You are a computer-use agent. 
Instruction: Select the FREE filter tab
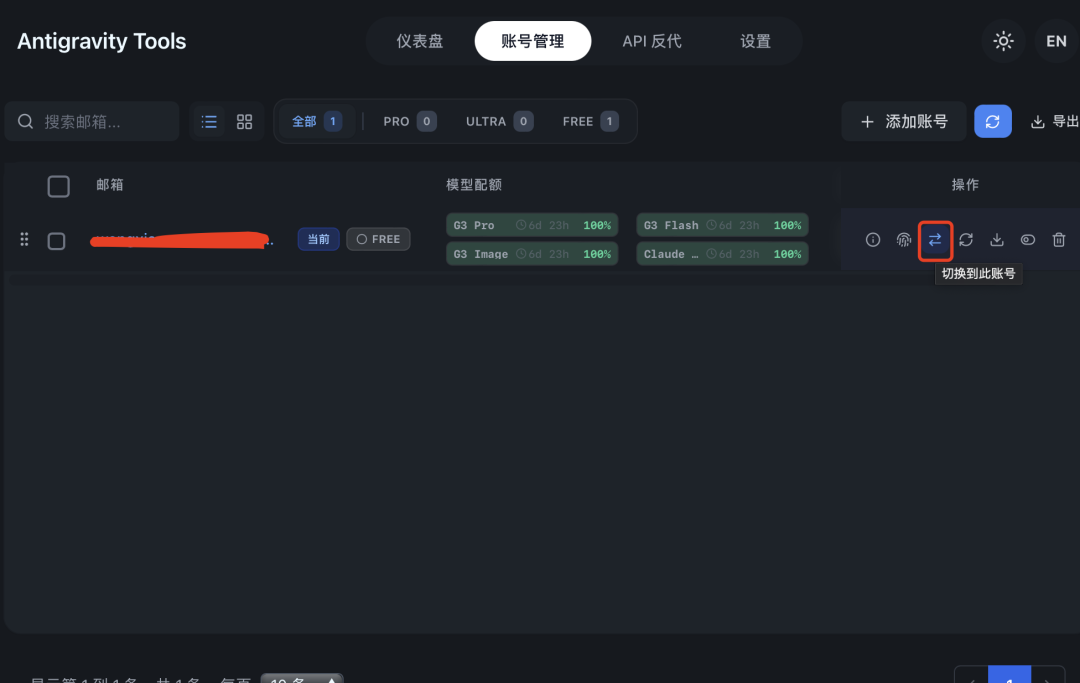(x=589, y=121)
